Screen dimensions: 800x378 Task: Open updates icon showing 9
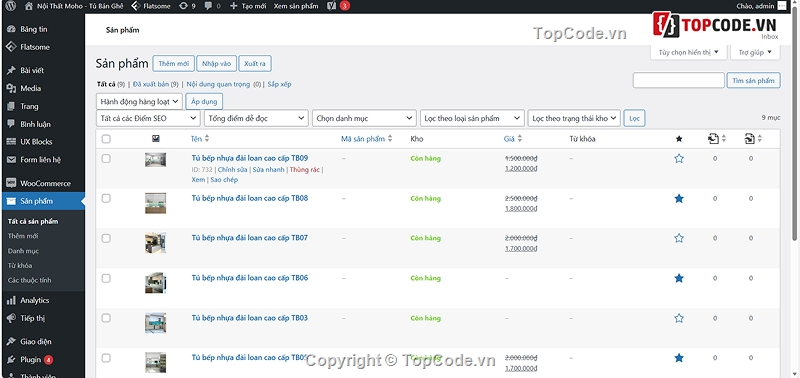pos(188,6)
